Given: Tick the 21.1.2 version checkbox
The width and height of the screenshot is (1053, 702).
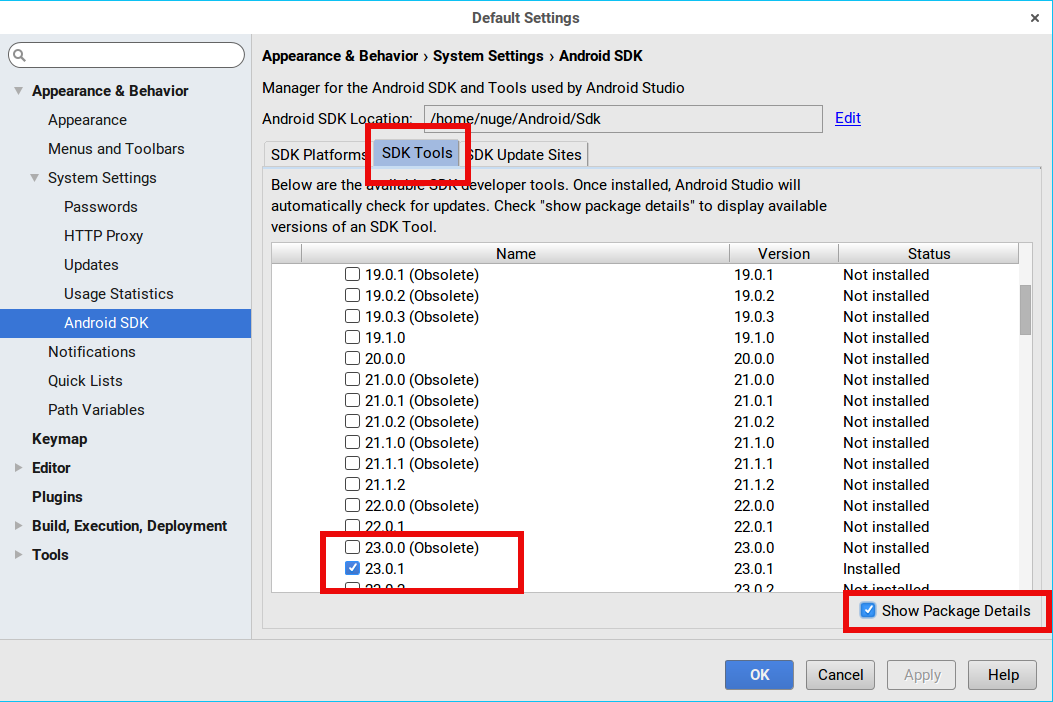Looking at the screenshot, I should [x=352, y=485].
